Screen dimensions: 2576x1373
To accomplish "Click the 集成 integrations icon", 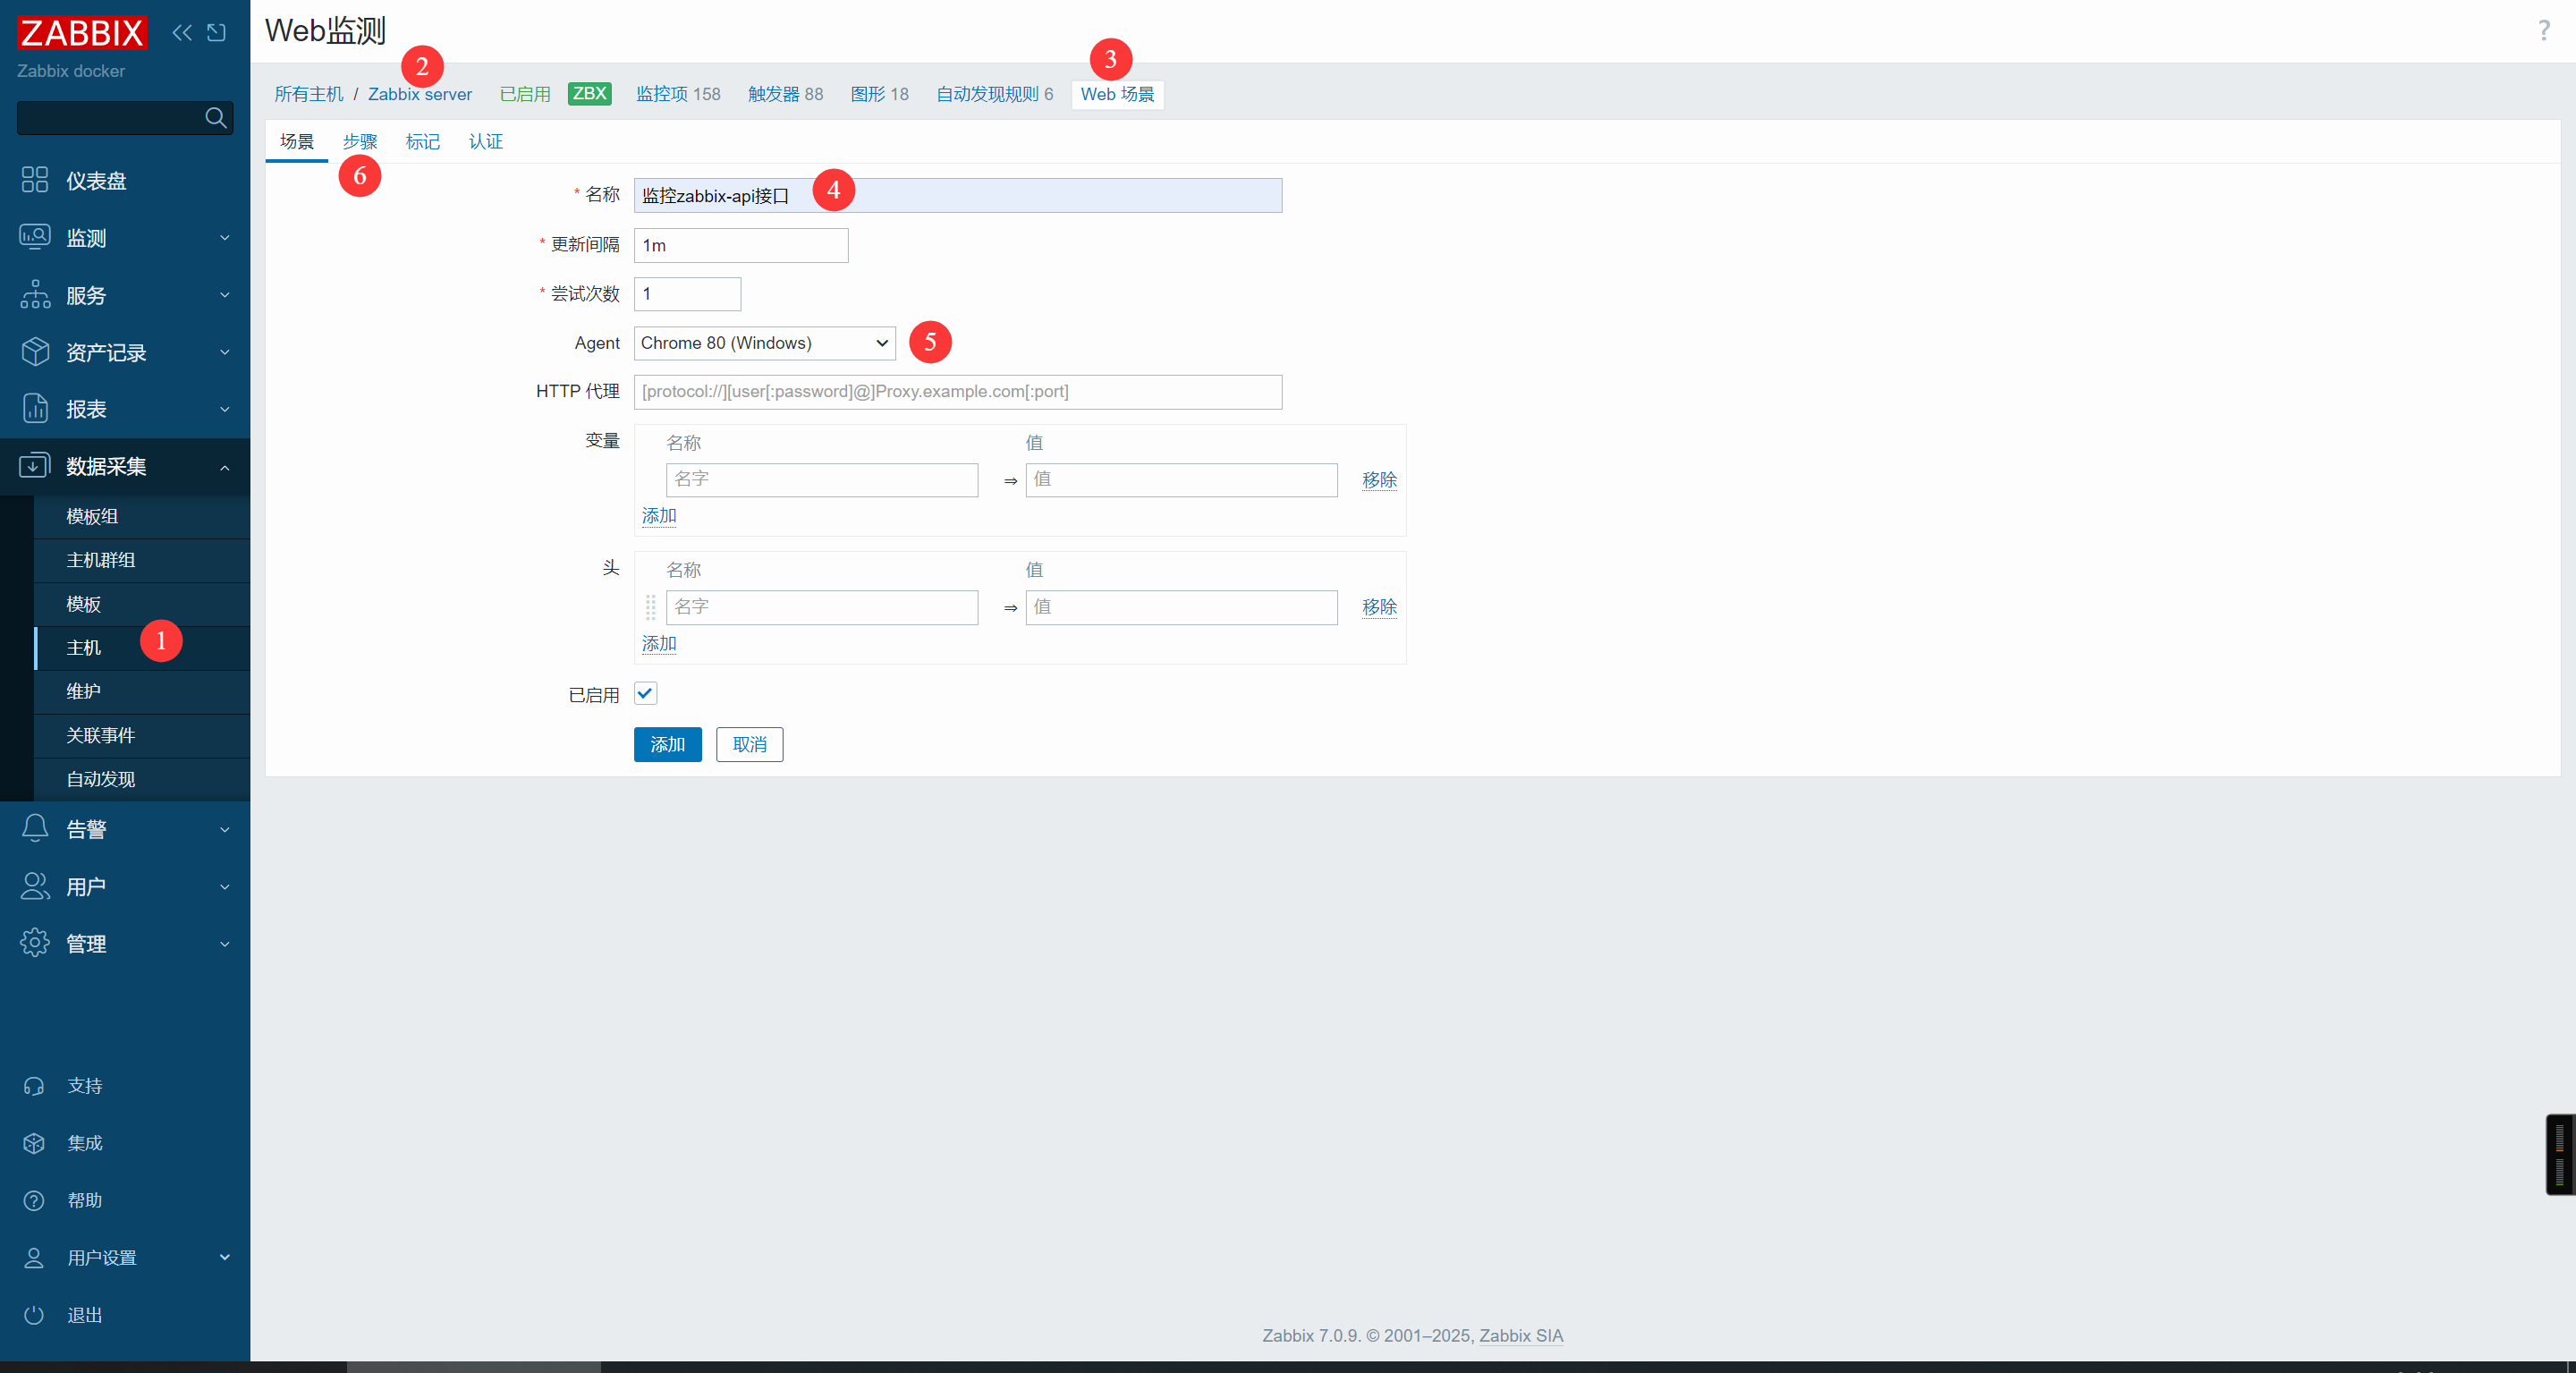I will pos(34,1143).
